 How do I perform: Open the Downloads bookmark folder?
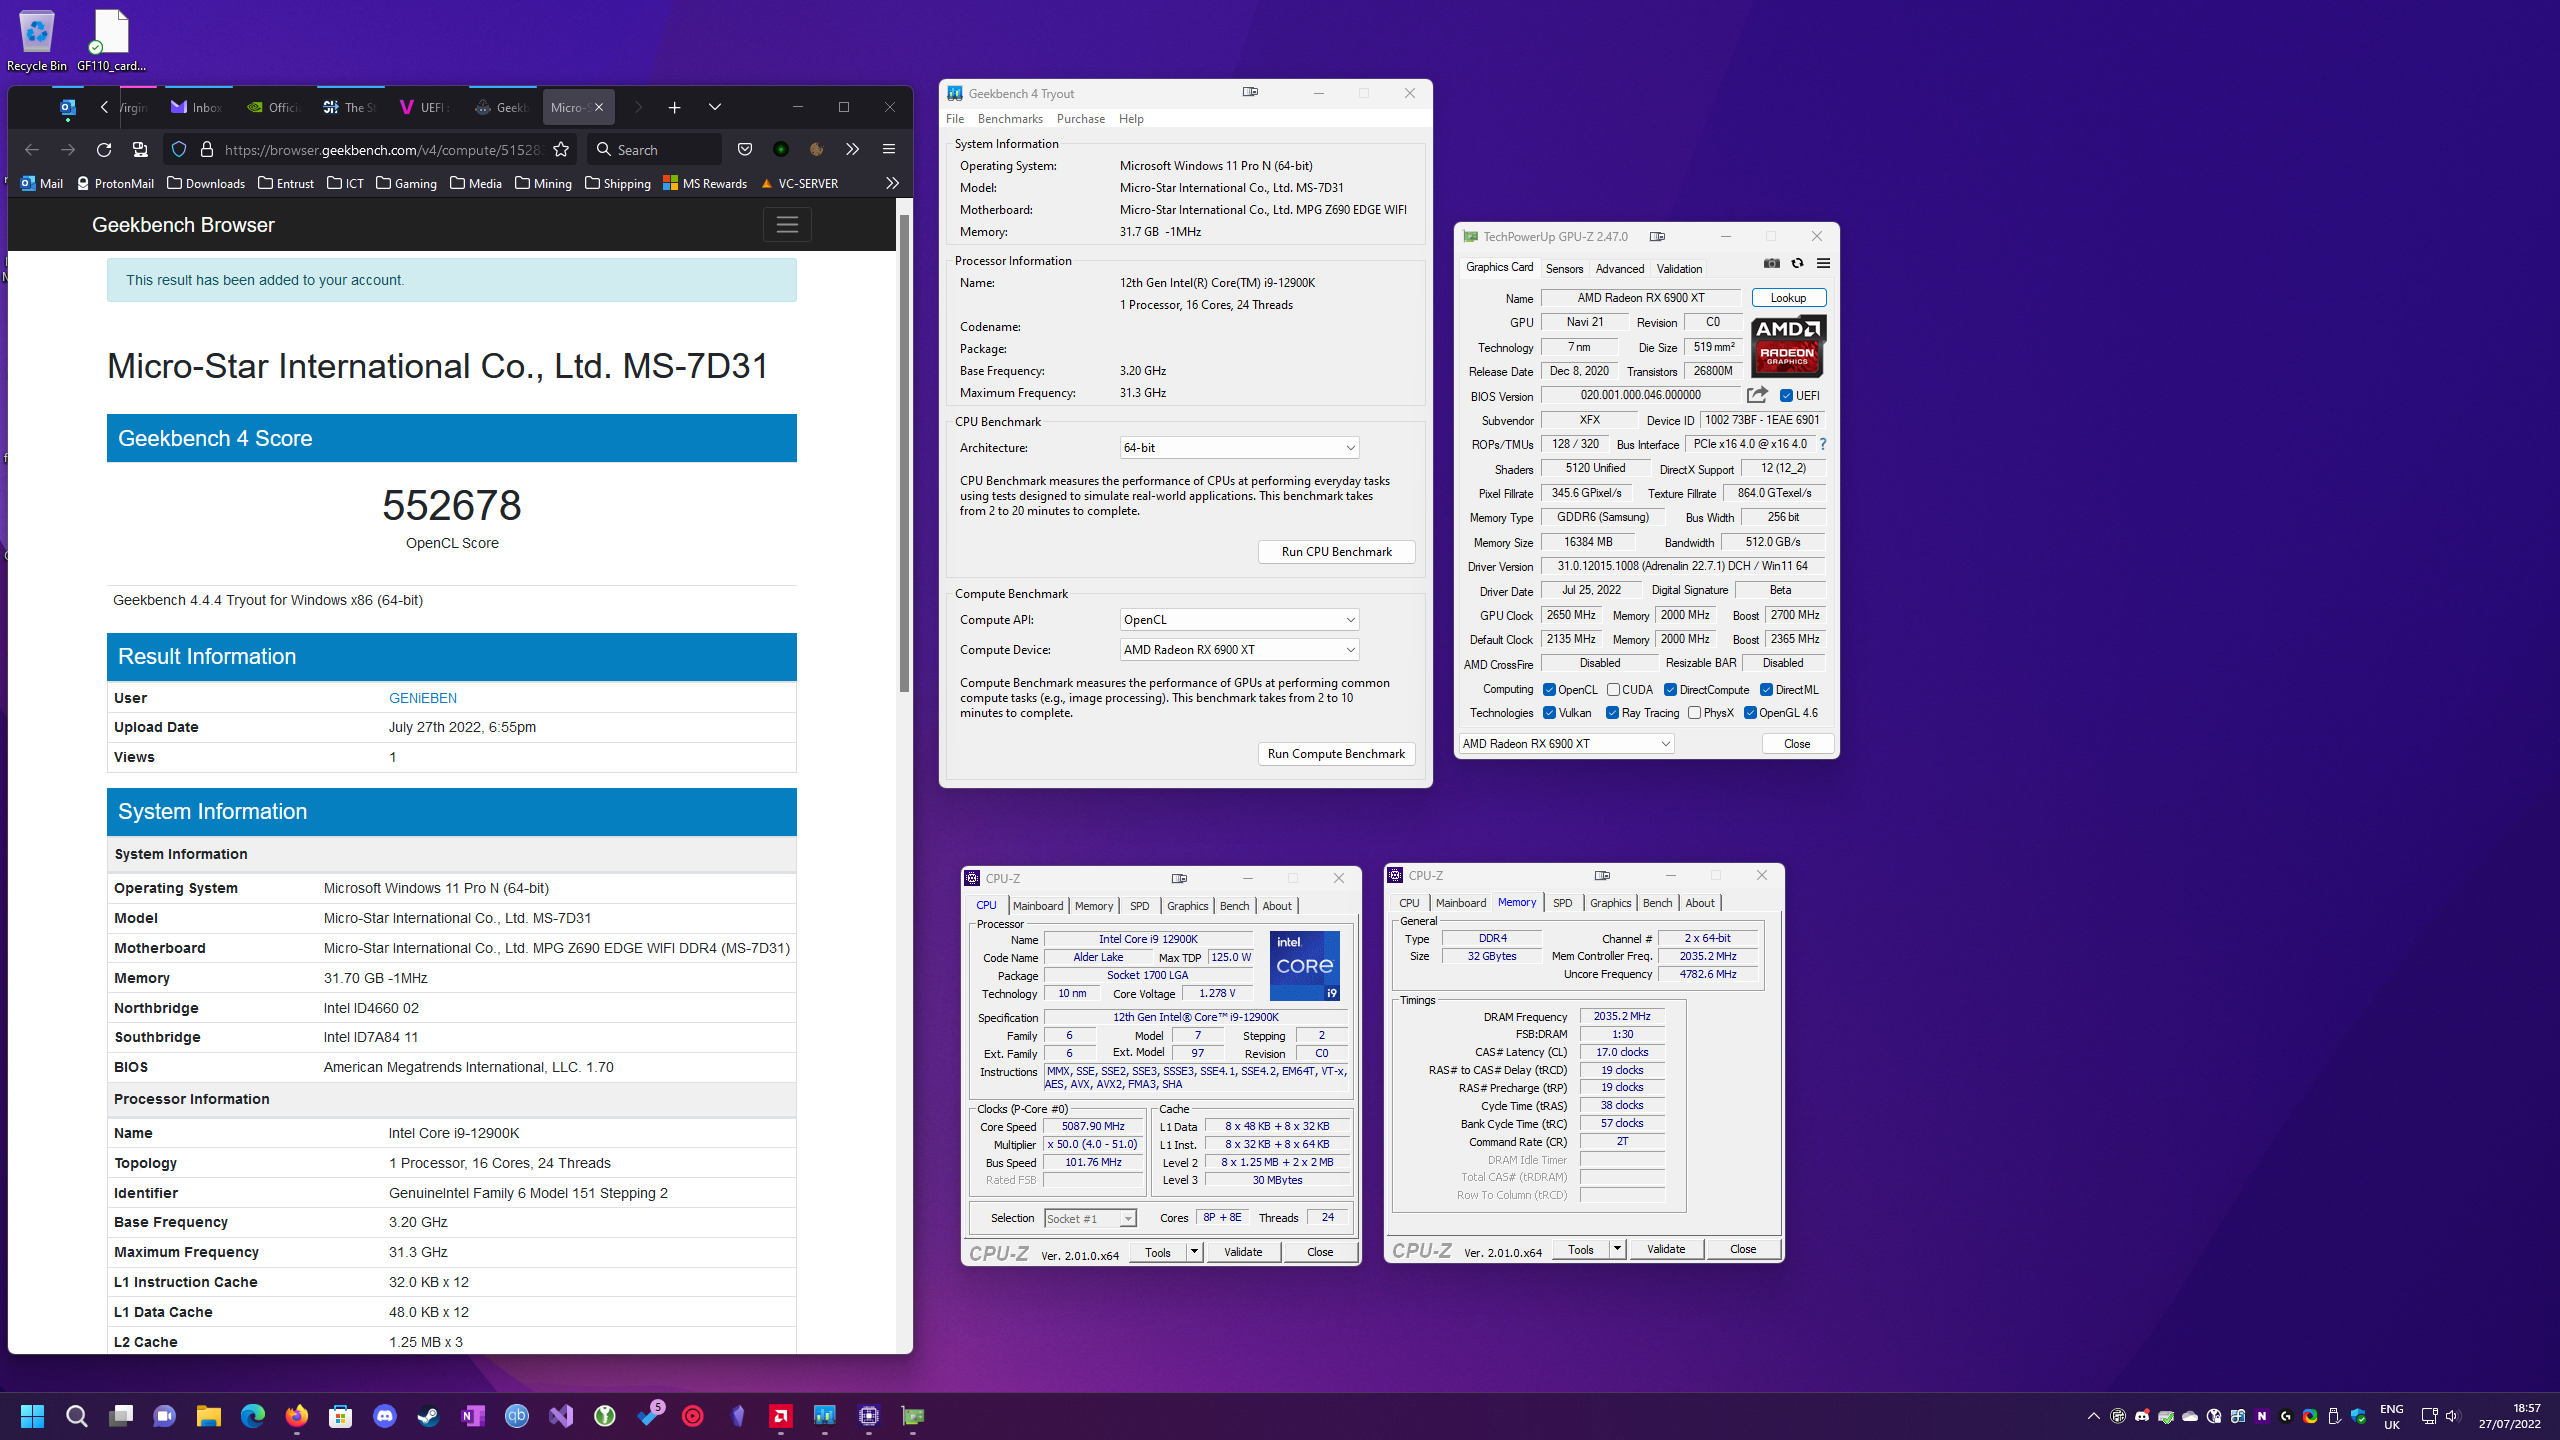coord(206,183)
